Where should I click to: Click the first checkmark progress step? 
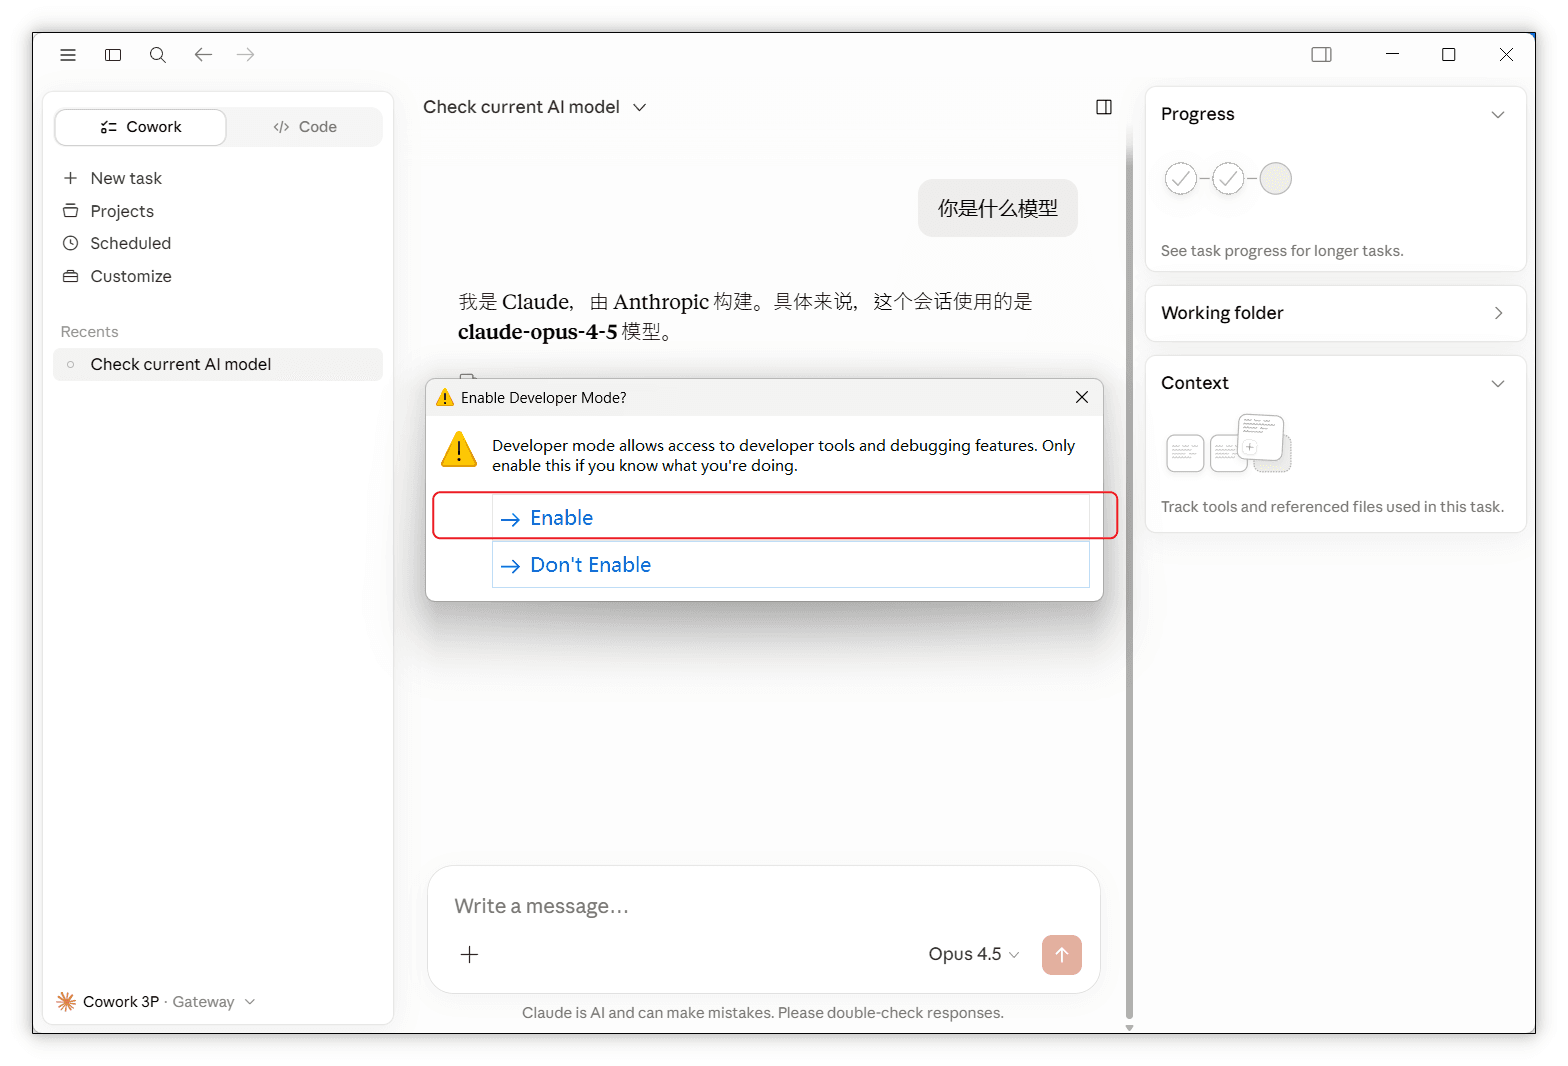pos(1181,179)
